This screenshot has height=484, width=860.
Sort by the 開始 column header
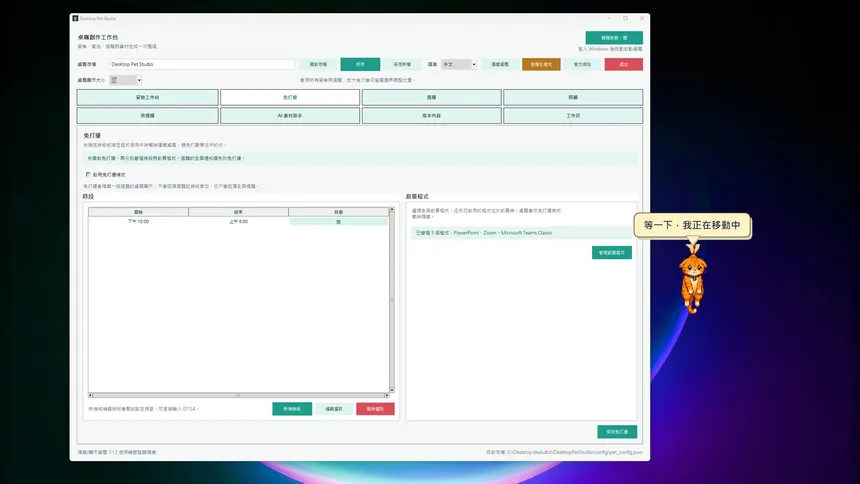[x=138, y=212]
